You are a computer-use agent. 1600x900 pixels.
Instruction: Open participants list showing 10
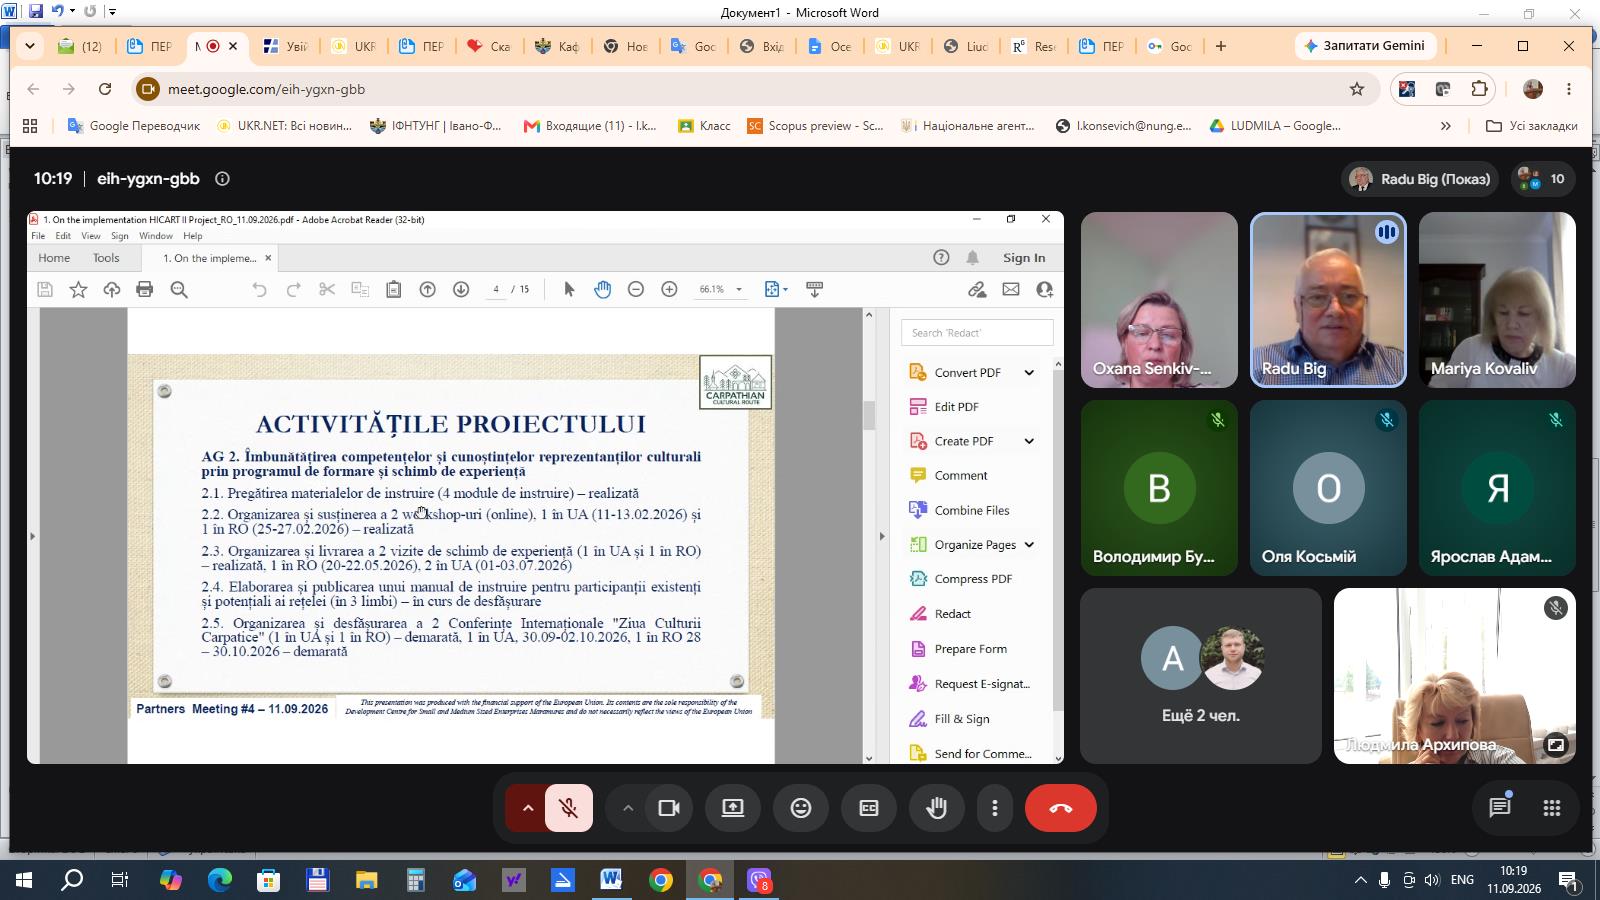tap(1543, 179)
